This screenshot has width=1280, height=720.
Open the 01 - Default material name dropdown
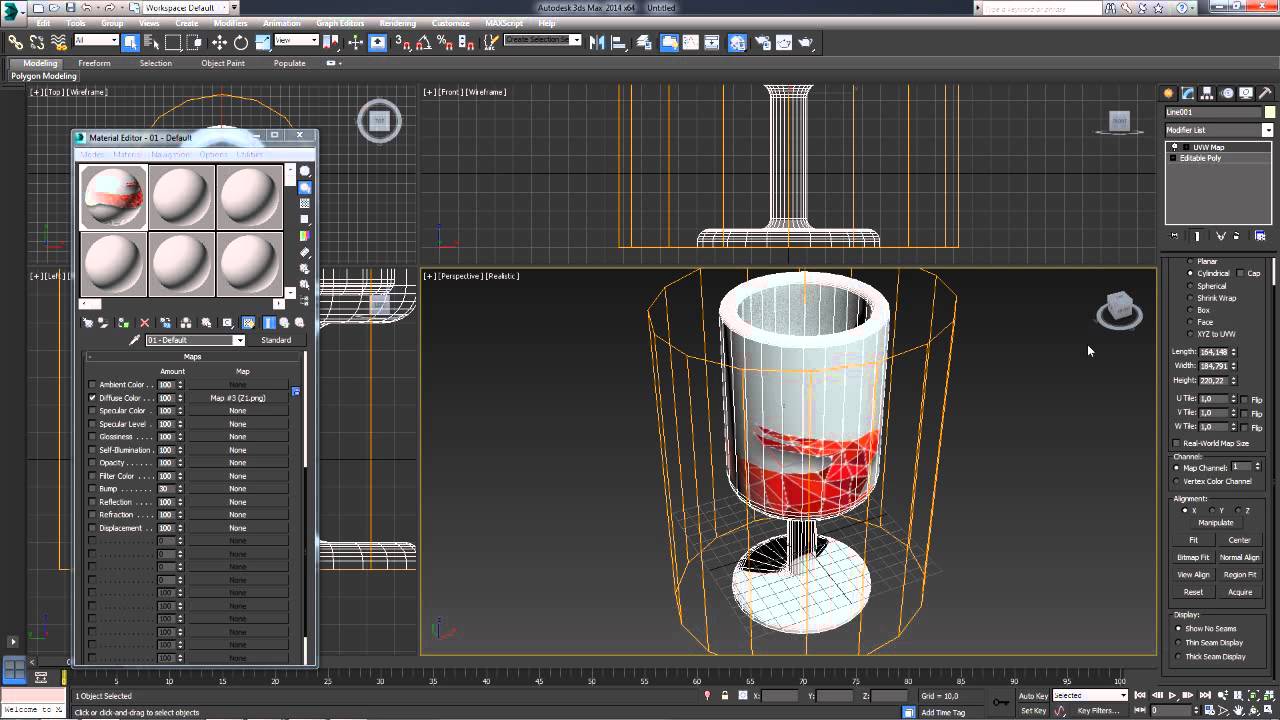pyautogui.click(x=195, y=340)
